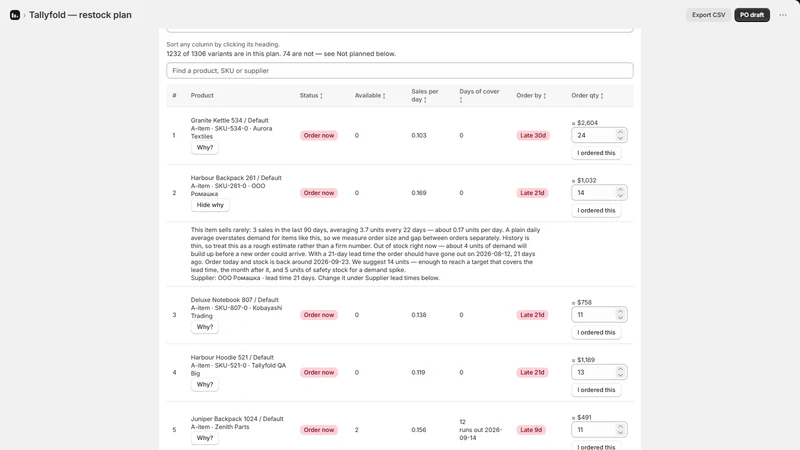Decrease Granite Kettle 534 order quantity stepper
The height and width of the screenshot is (450, 800).
(x=620, y=138)
